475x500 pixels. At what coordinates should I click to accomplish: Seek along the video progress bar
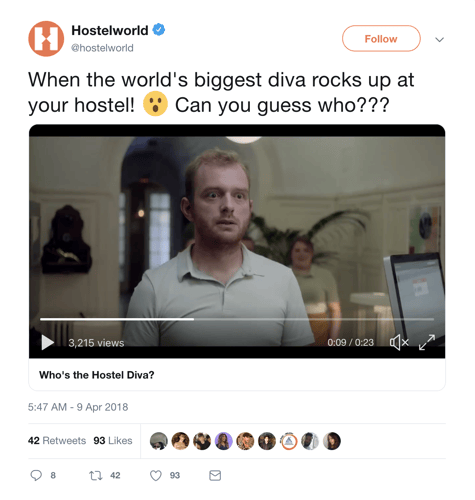pos(237,319)
